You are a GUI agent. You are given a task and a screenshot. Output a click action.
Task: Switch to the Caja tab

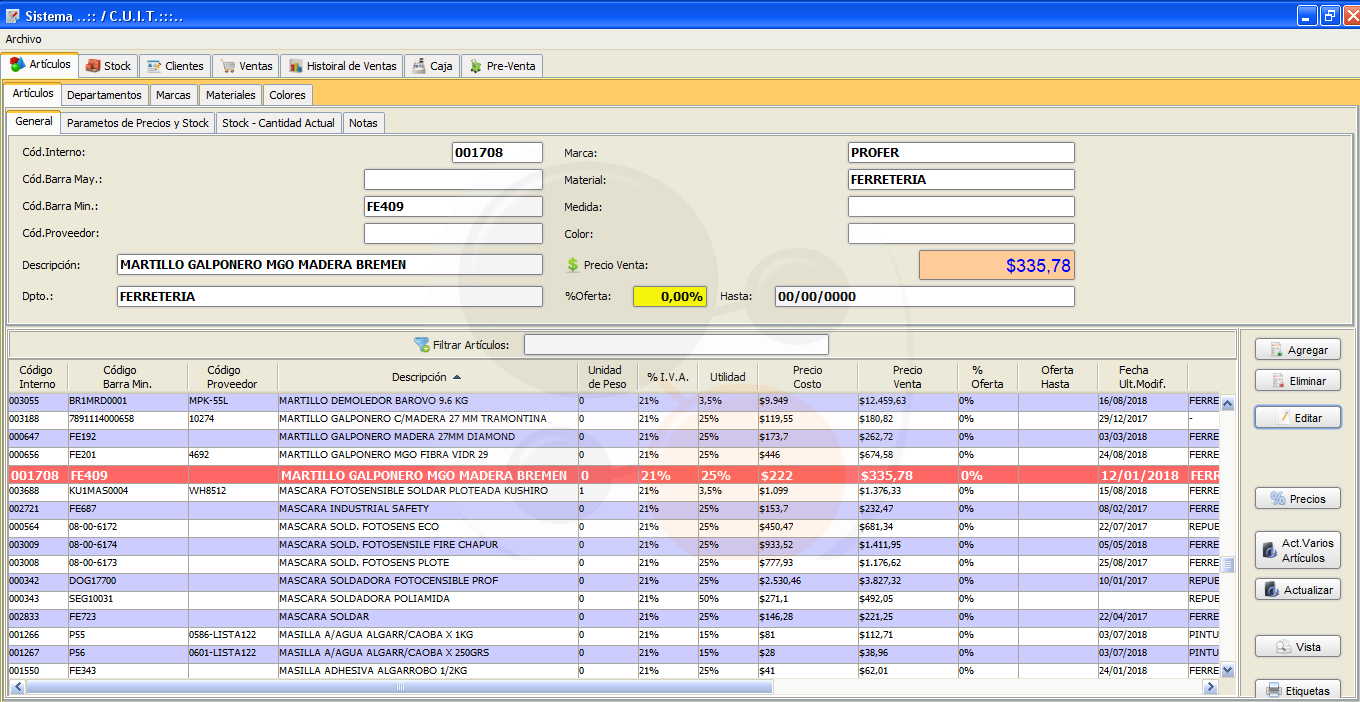tap(431, 66)
